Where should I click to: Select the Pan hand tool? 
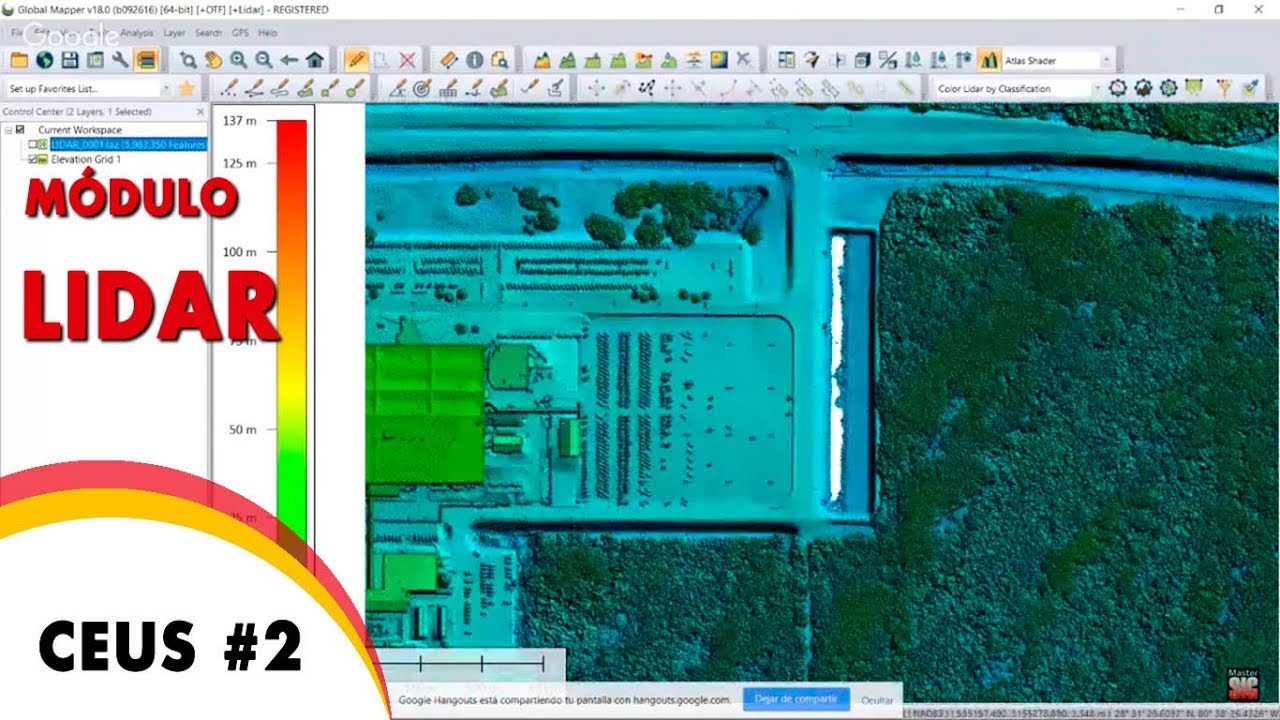pos(213,60)
